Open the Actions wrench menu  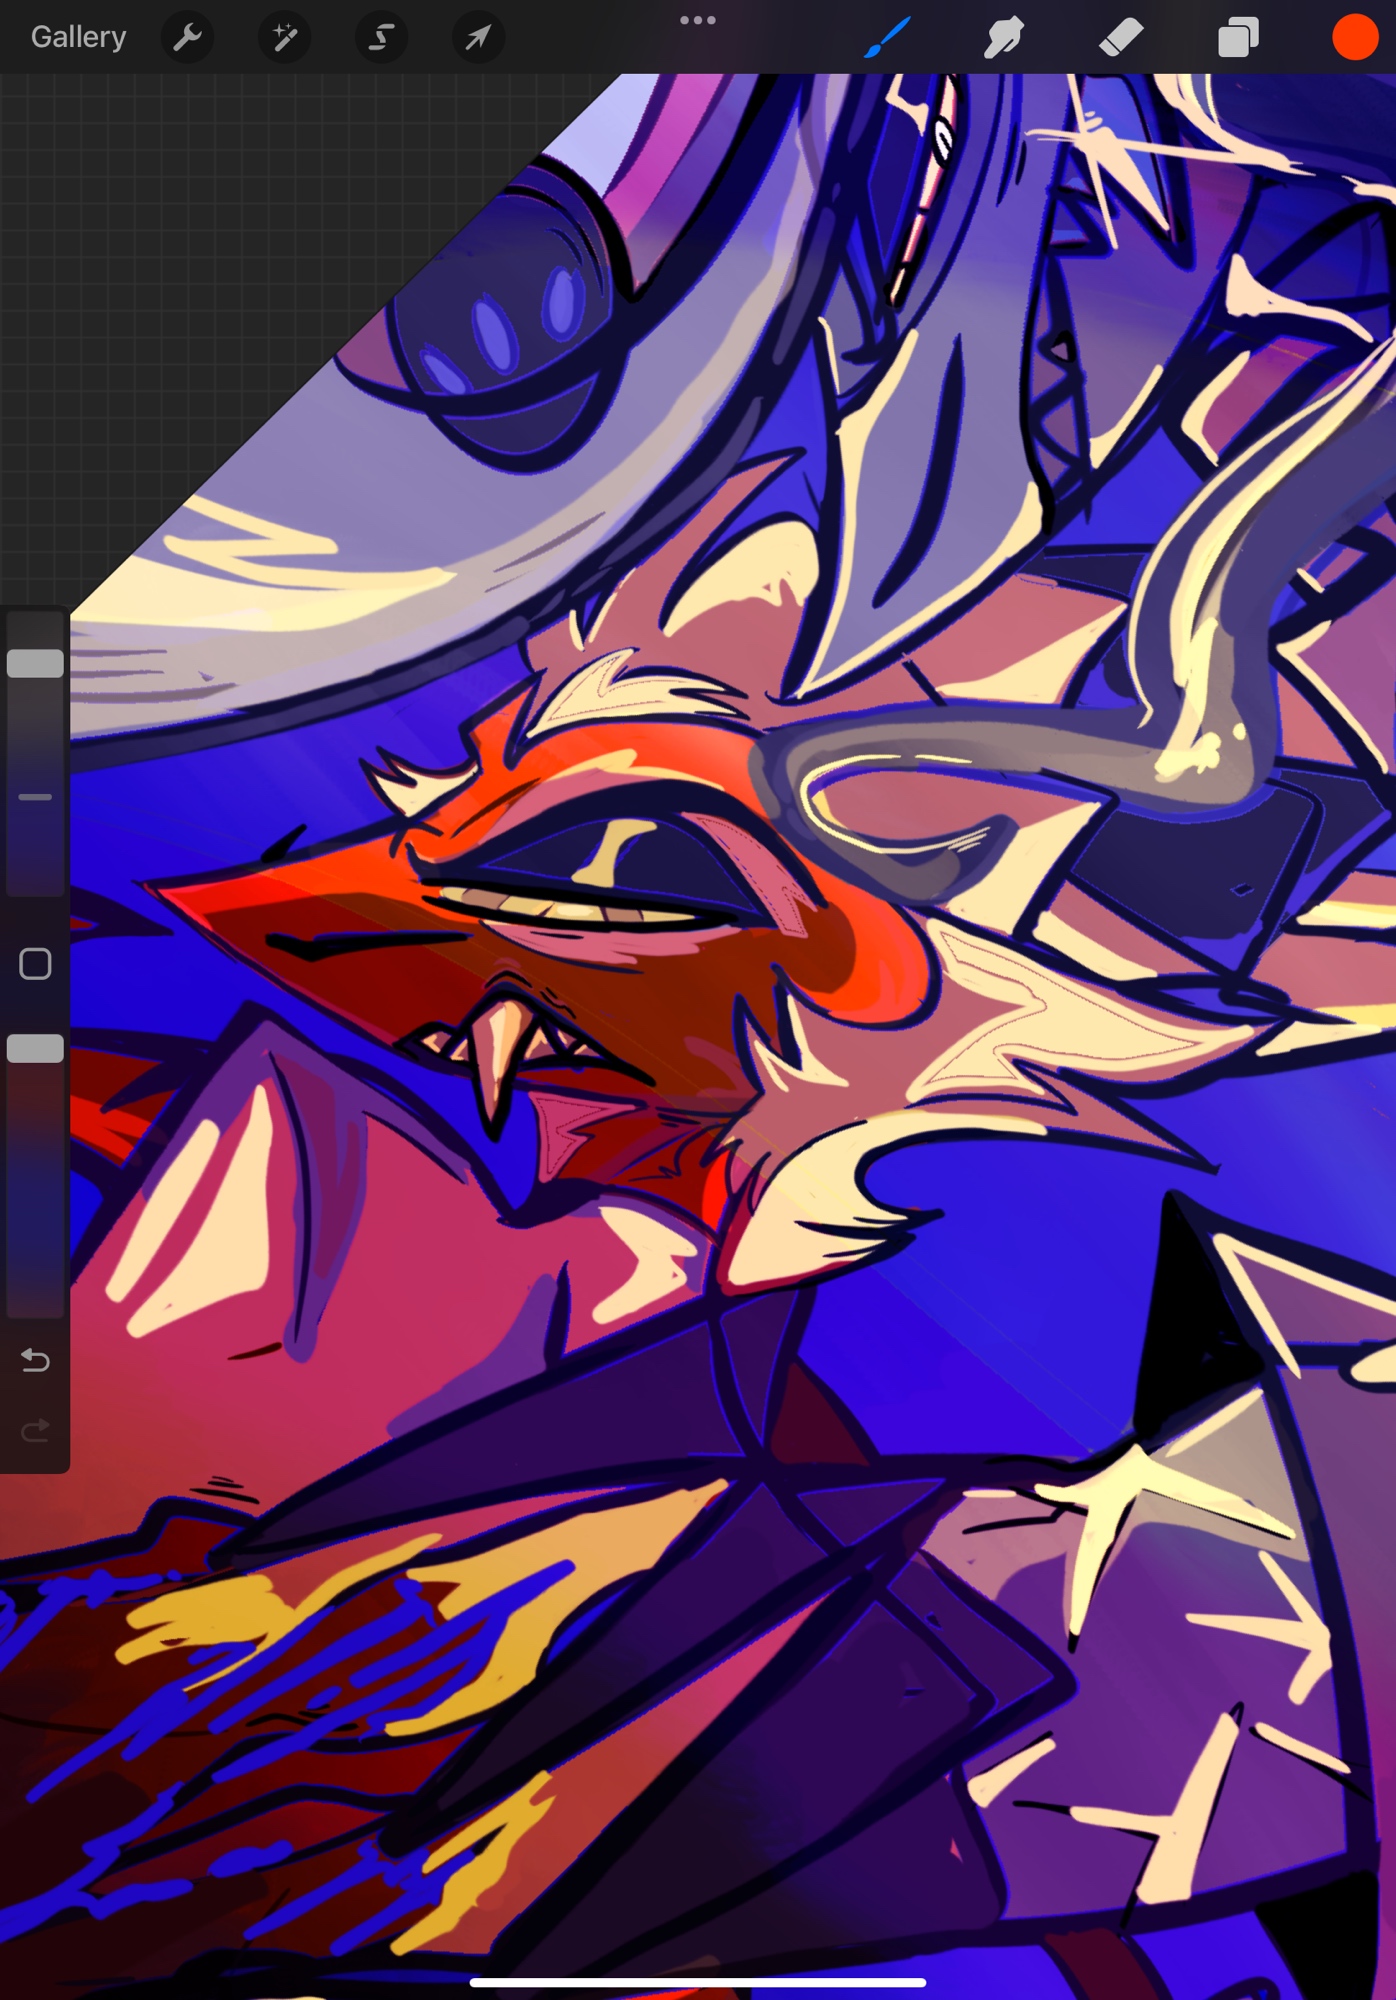[x=187, y=37]
